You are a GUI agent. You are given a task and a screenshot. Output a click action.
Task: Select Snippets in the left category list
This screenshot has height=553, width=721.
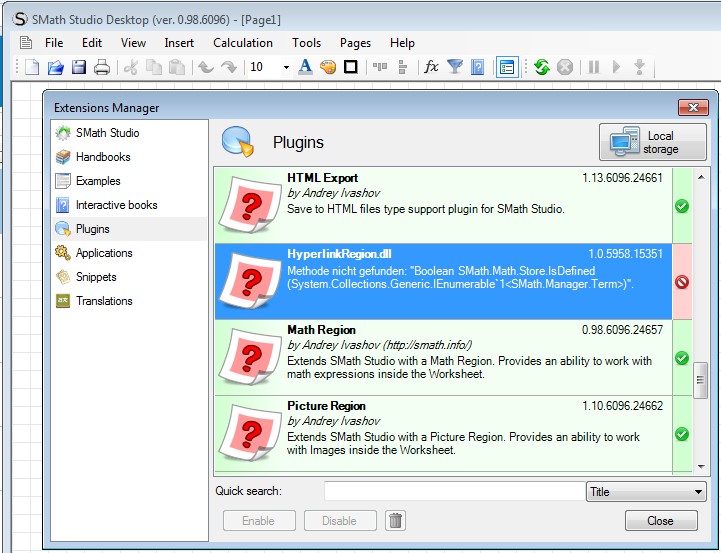pos(96,277)
